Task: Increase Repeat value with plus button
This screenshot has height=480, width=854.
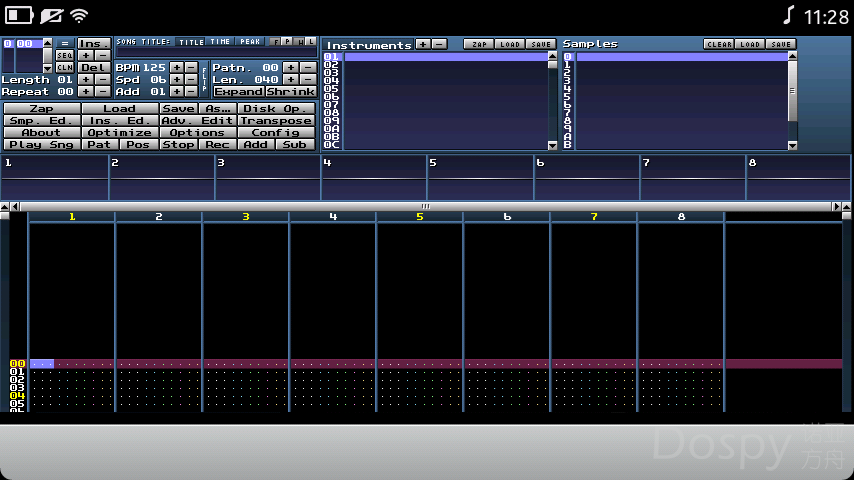Action: pos(86,92)
